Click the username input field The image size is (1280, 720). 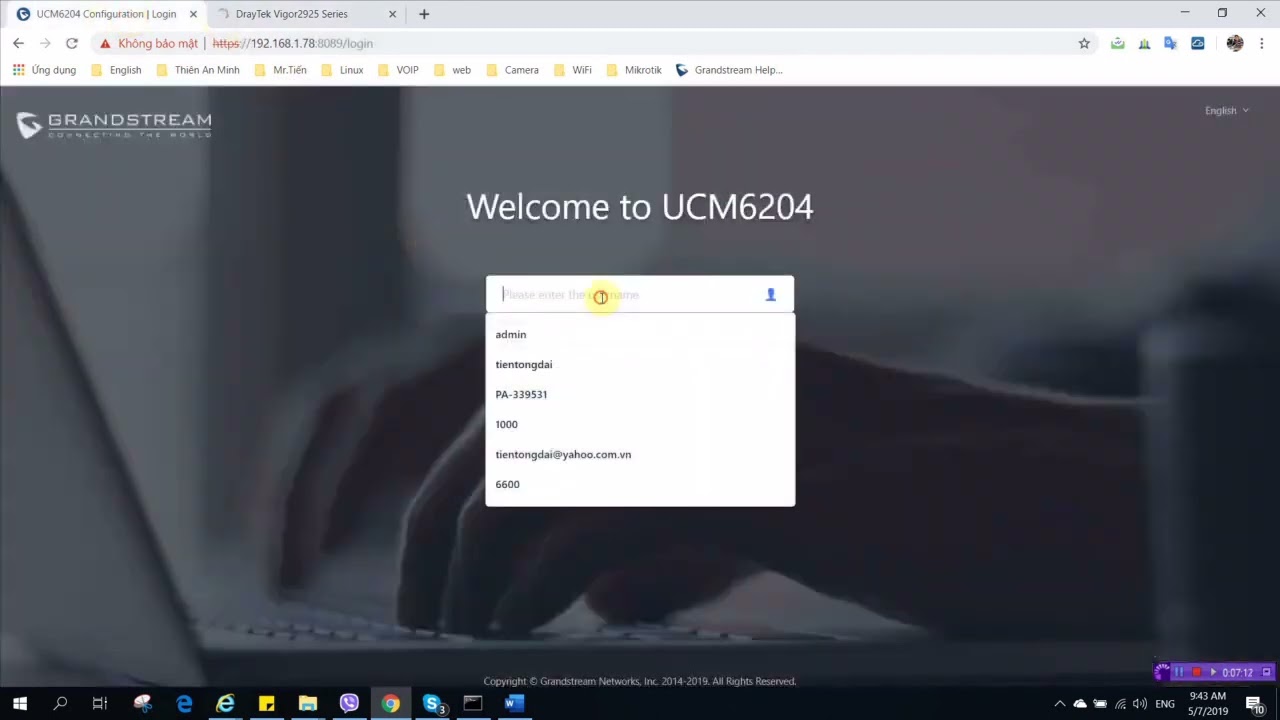(640, 294)
